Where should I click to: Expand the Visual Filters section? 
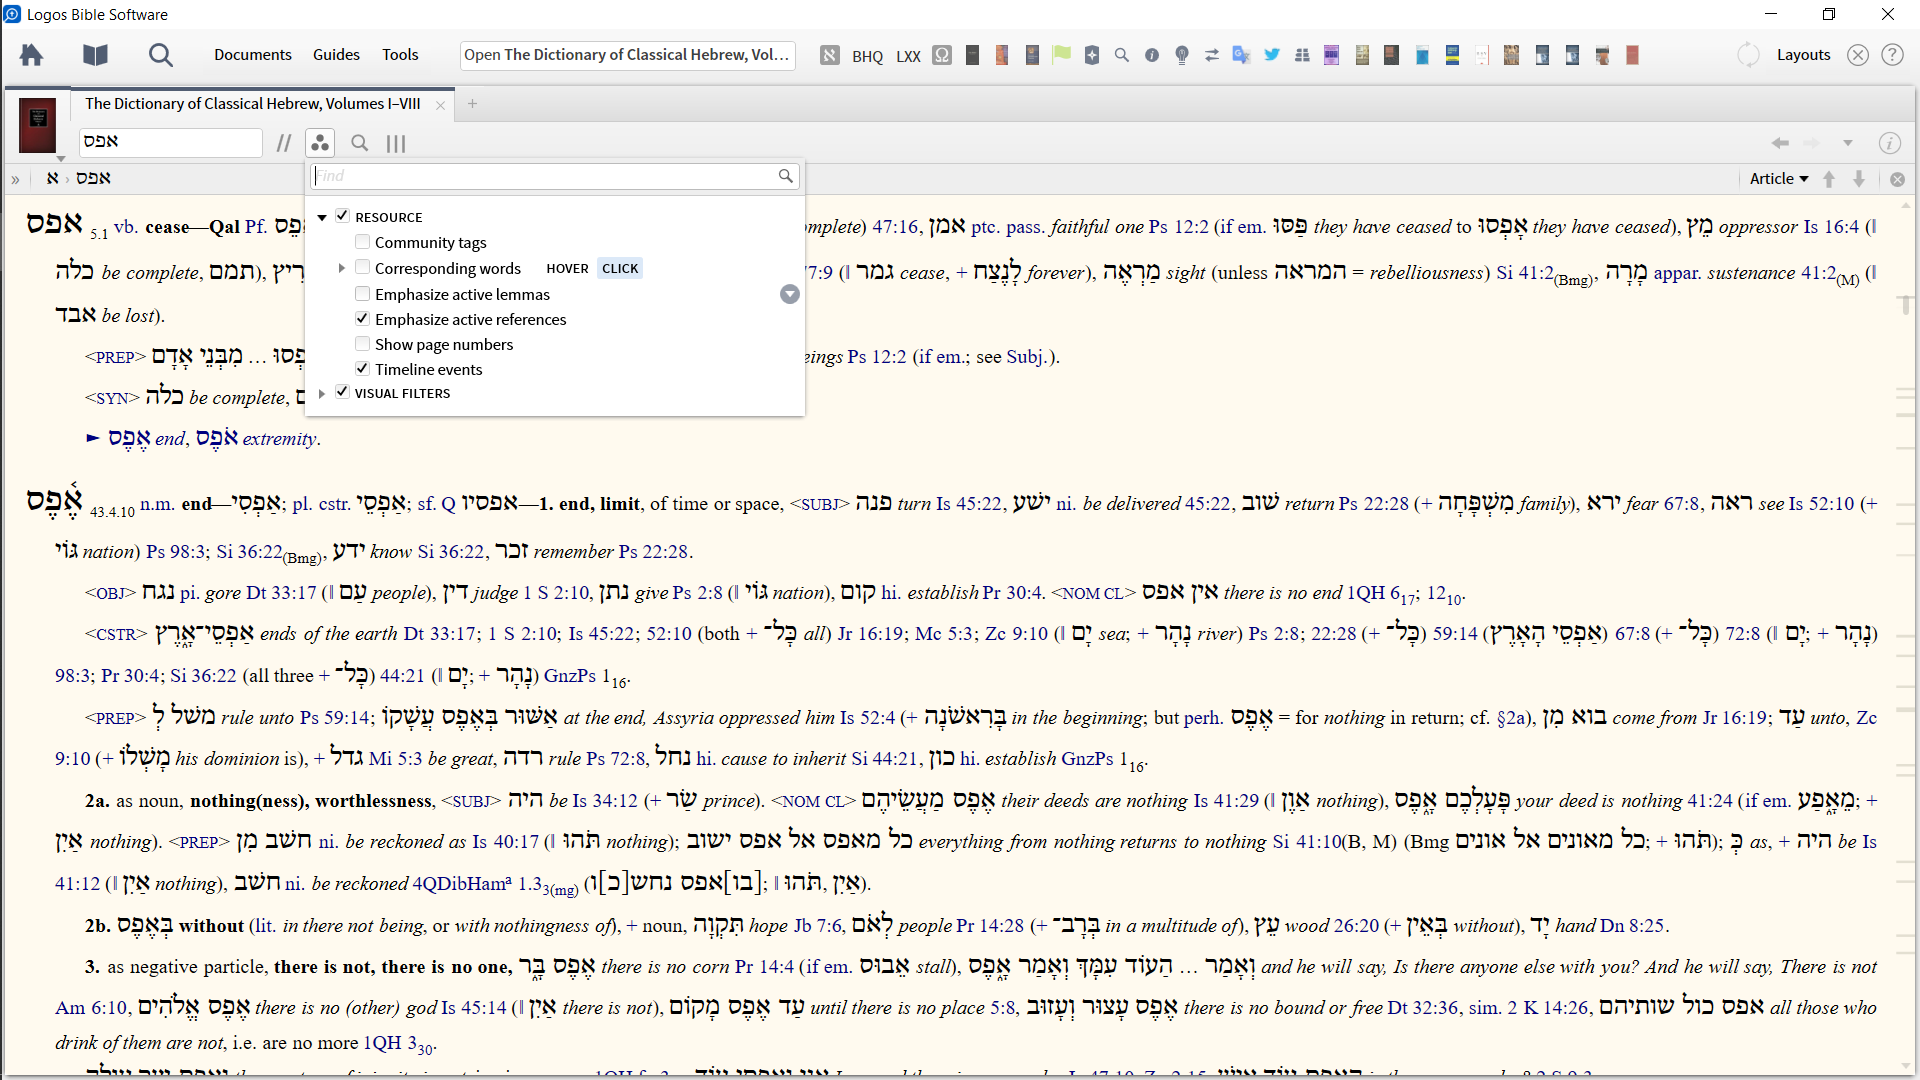(322, 393)
